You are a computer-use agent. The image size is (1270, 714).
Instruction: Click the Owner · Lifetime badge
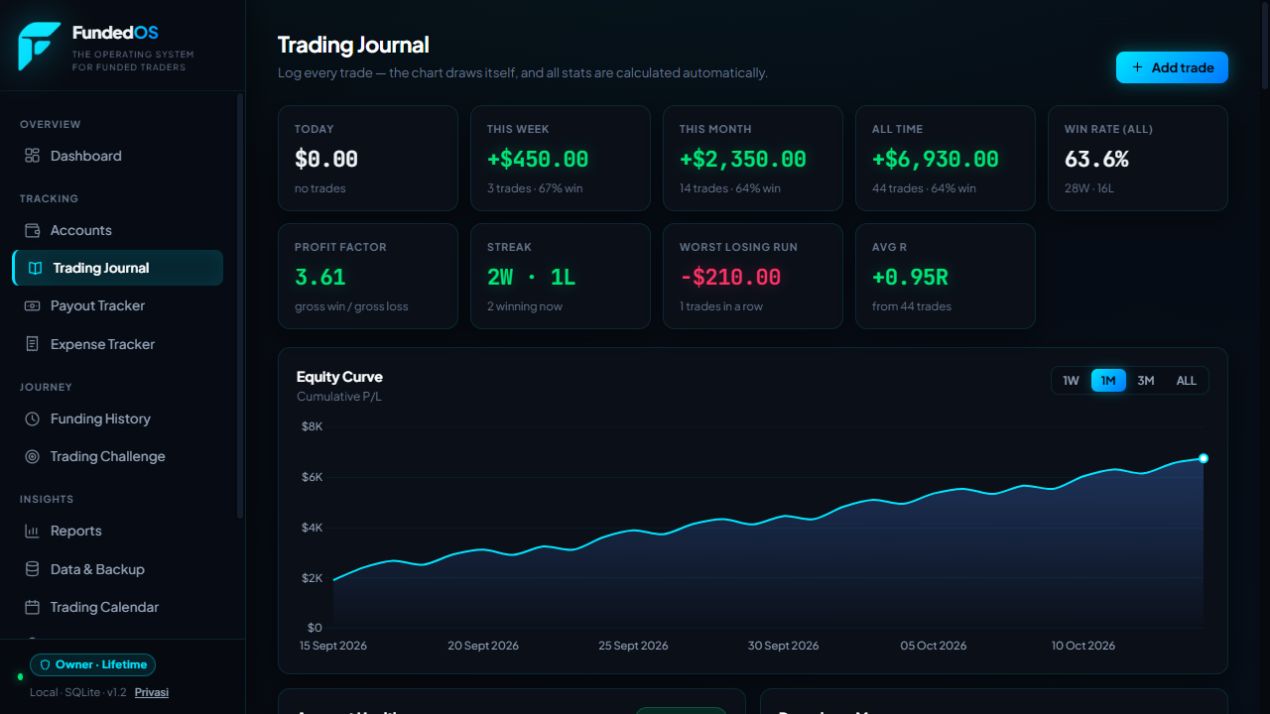coord(93,665)
